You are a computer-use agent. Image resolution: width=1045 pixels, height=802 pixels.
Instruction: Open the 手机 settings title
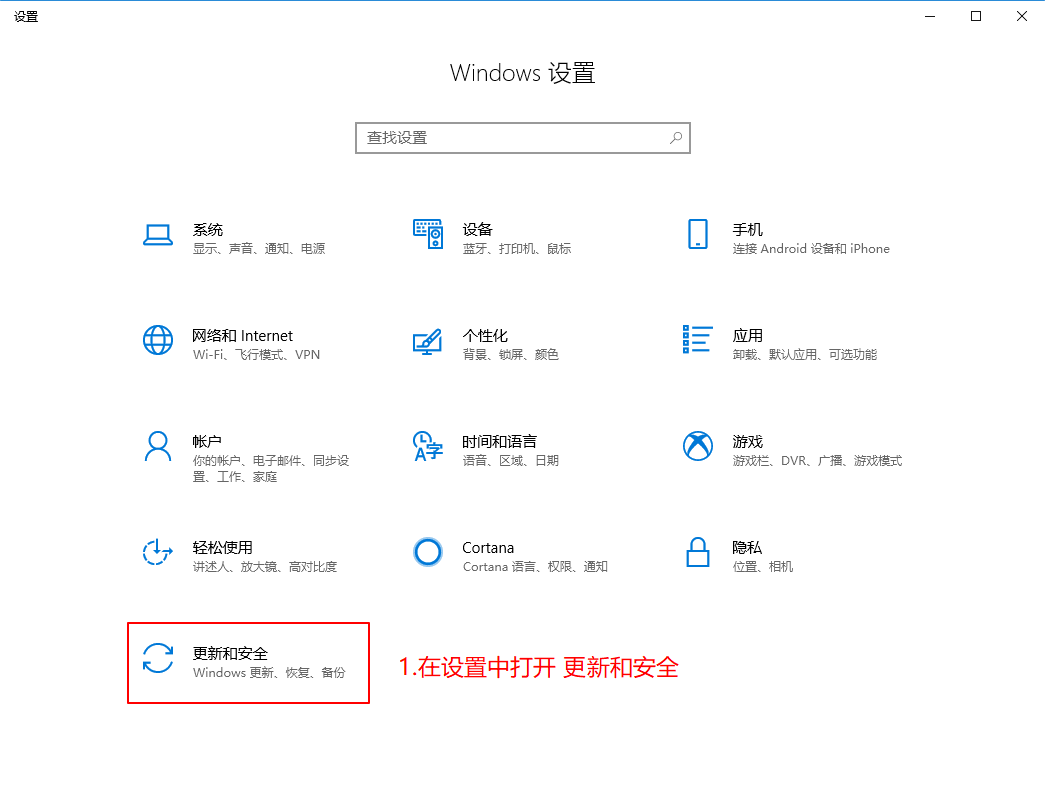coord(748,229)
